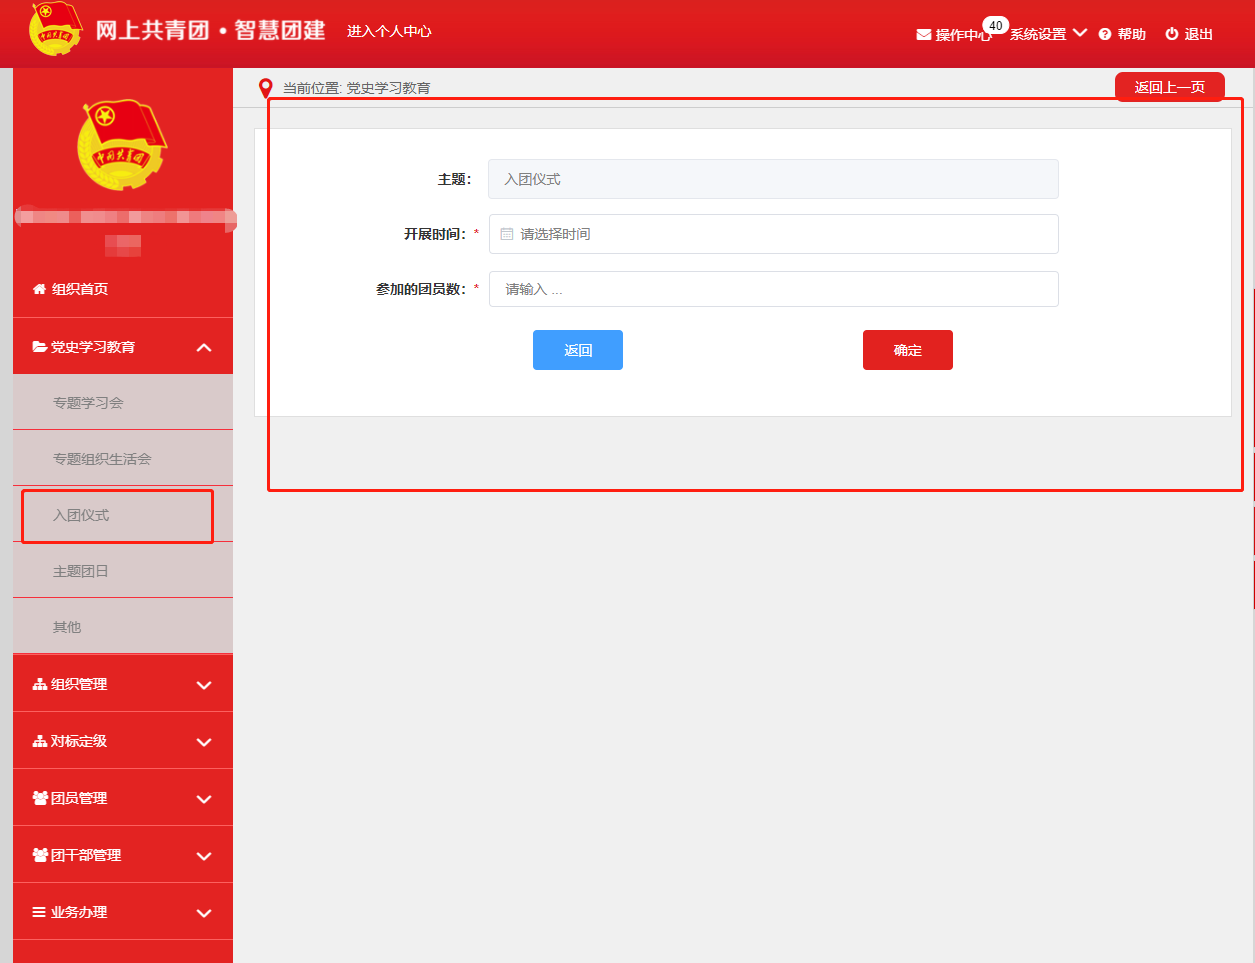Click the red 确定 button
Image resolution: width=1255 pixels, height=963 pixels.
pyautogui.click(x=907, y=350)
